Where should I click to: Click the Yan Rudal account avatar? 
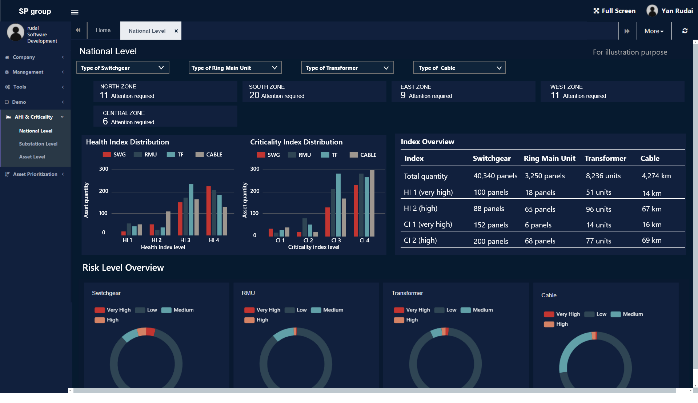tap(652, 10)
